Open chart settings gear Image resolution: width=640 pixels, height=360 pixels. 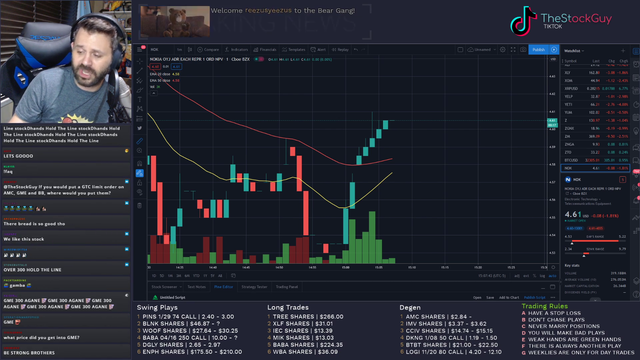(x=503, y=49)
